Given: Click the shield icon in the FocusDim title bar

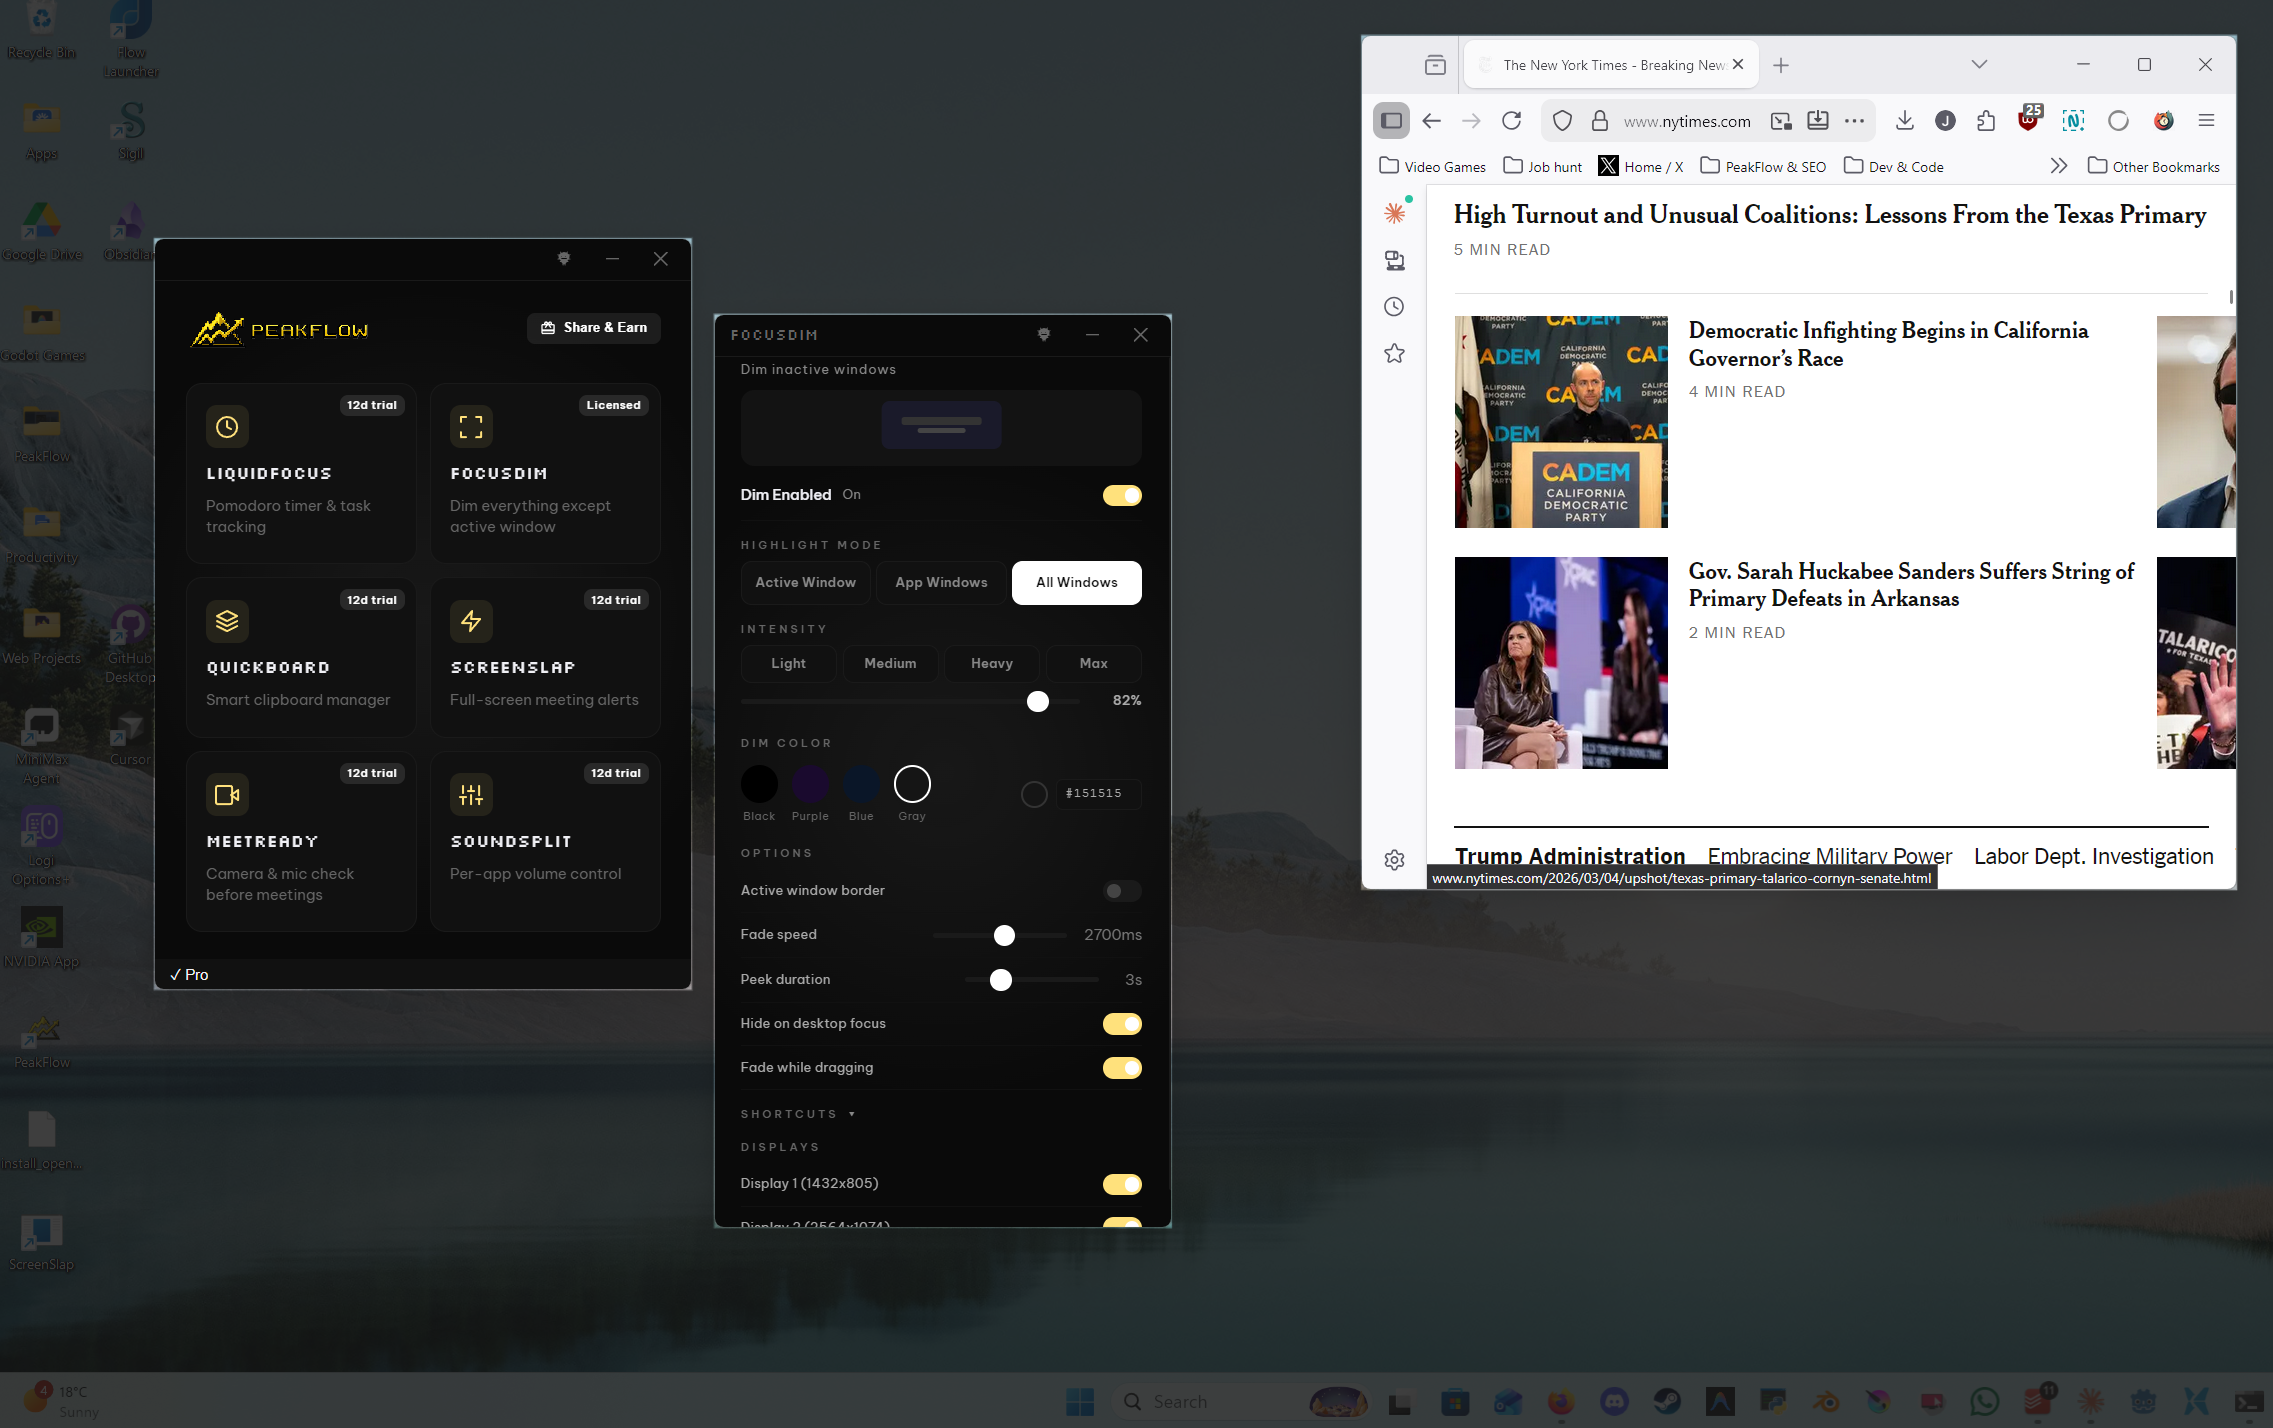Looking at the screenshot, I should coord(1043,335).
